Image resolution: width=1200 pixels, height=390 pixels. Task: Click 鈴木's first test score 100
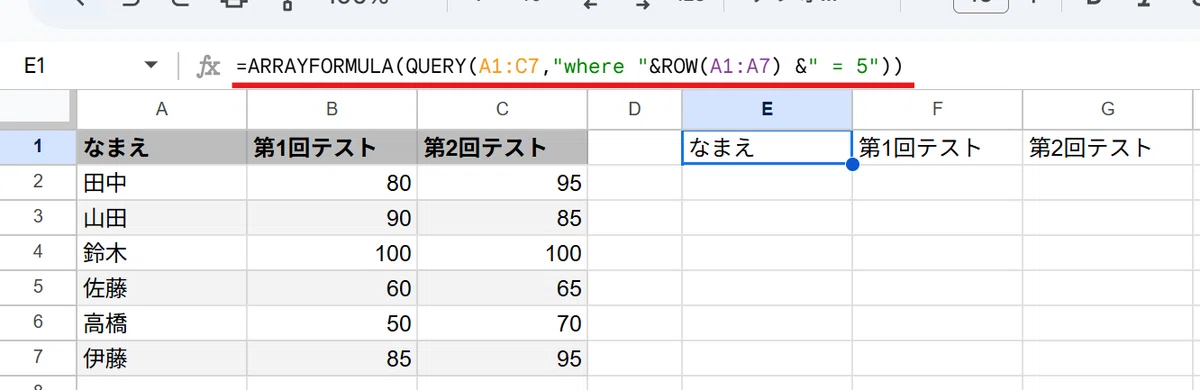tap(332, 252)
